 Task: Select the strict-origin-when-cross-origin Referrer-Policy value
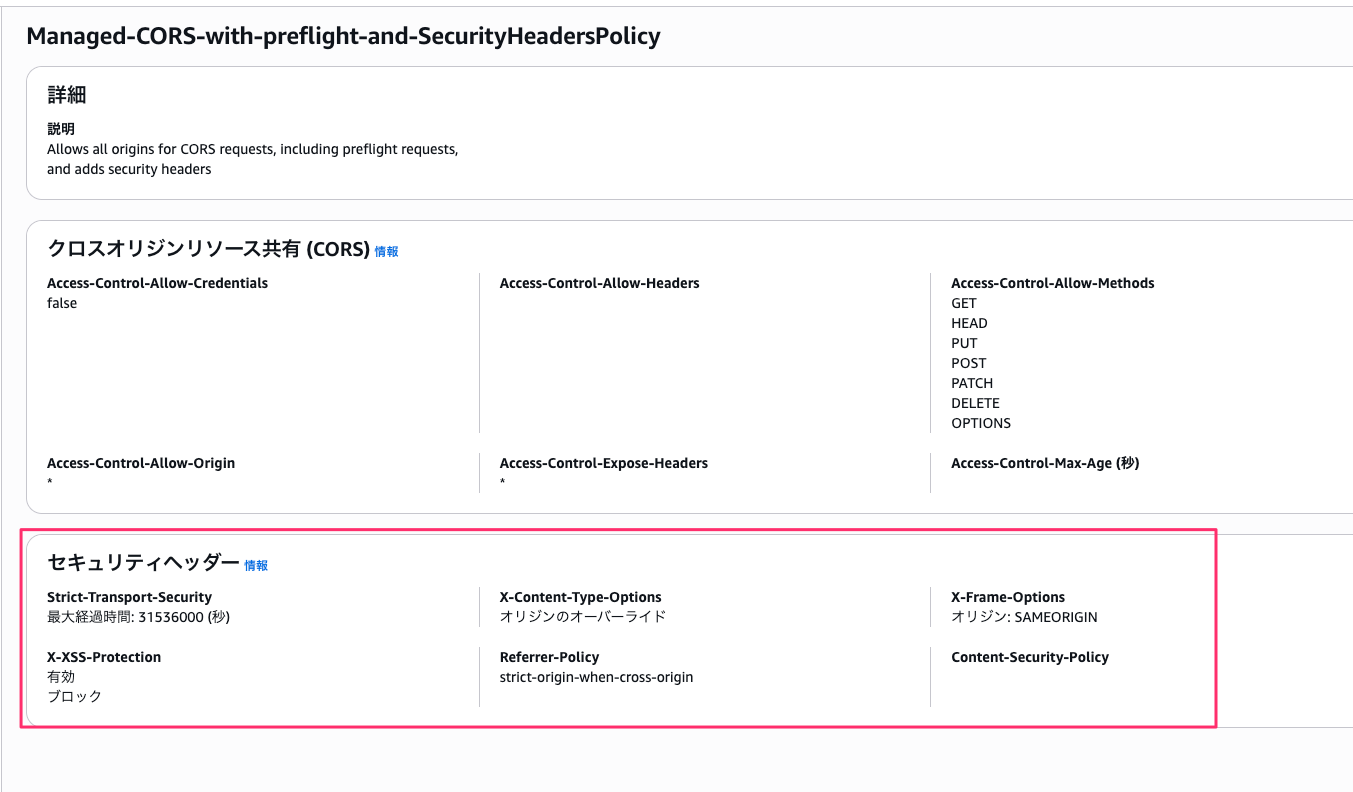[x=596, y=677]
